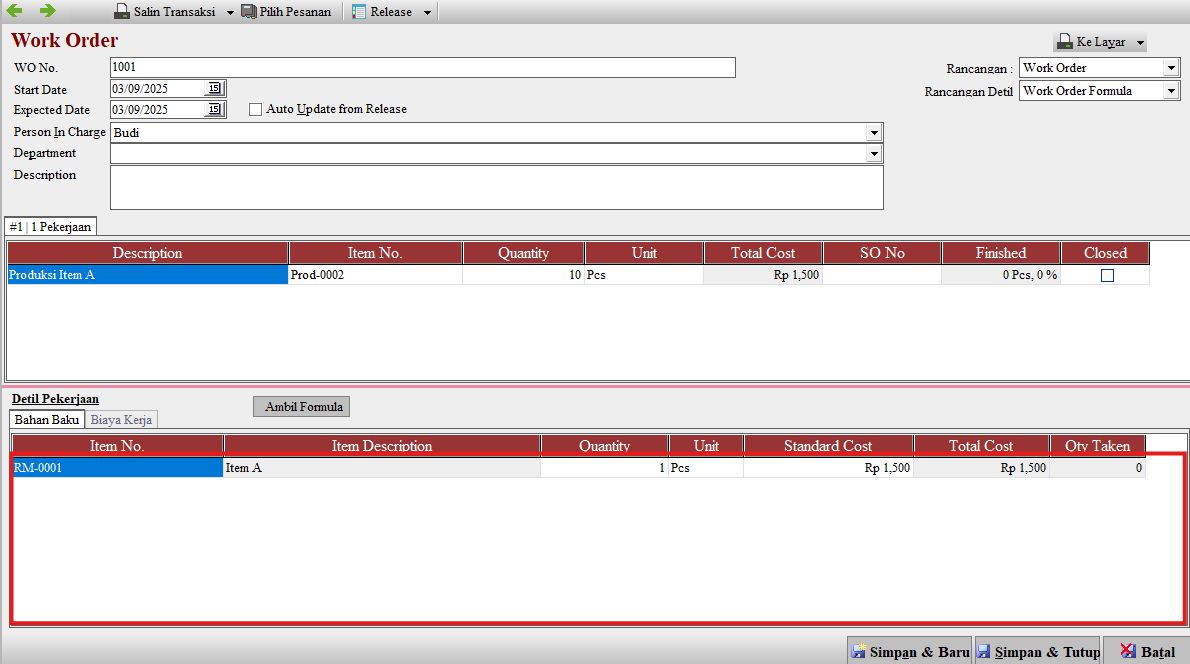Open the Start Date calendar picker
Viewport: 1190px width, 664px height.
pos(215,89)
